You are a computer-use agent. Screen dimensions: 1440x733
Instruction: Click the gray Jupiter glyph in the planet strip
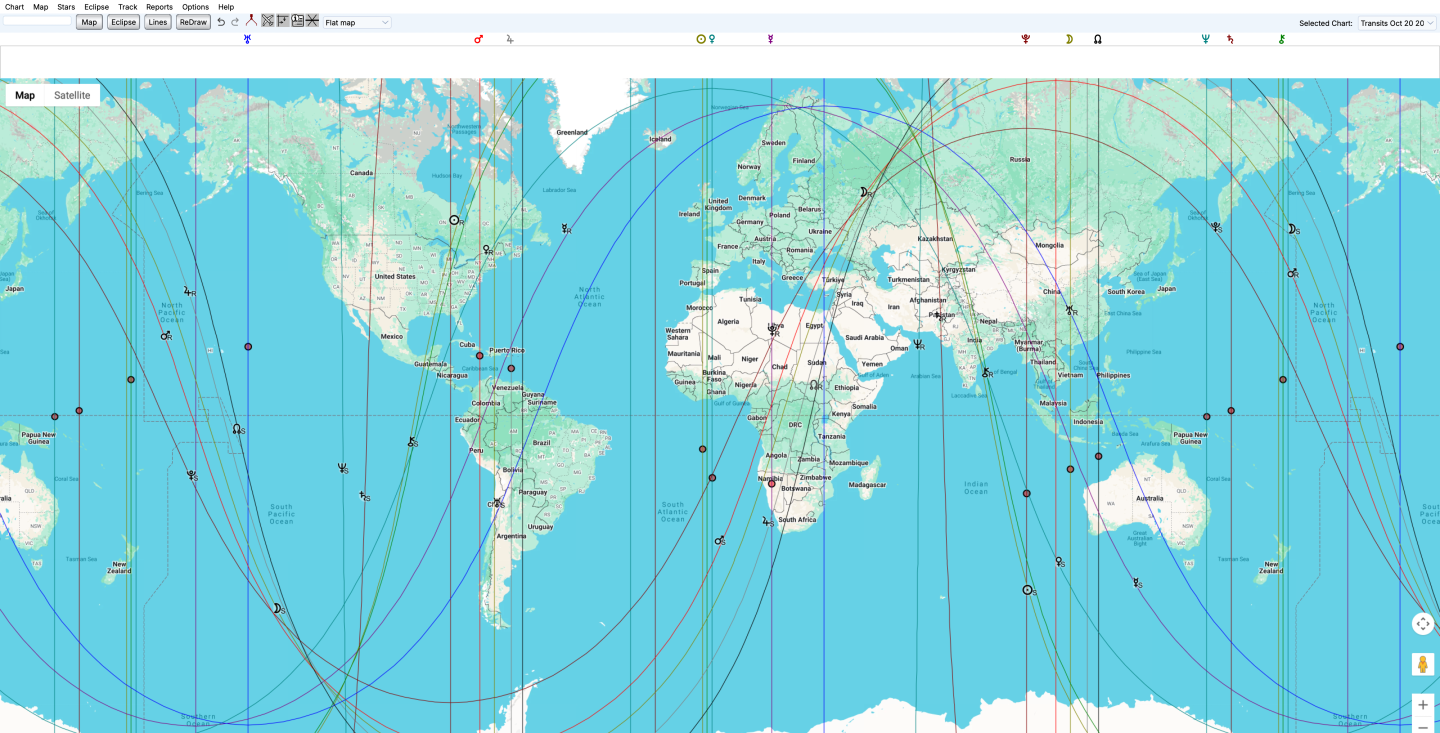coord(510,39)
